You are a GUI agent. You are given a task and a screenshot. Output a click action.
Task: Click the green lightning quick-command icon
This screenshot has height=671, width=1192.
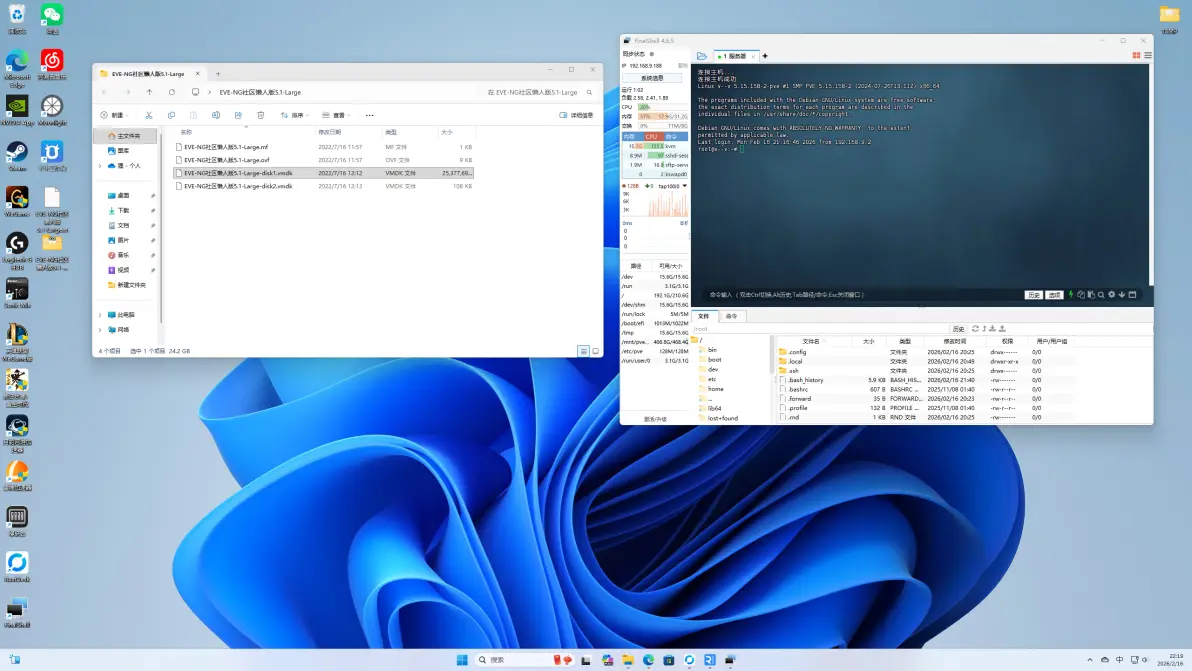pos(1071,295)
